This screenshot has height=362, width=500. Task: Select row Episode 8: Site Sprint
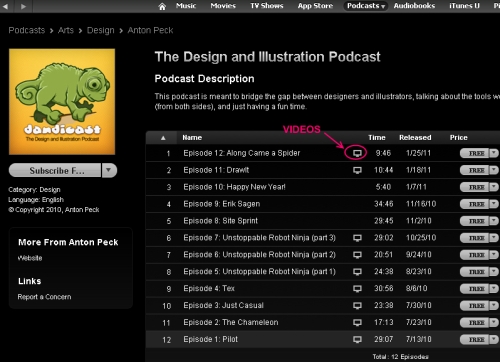pyautogui.click(x=323, y=221)
